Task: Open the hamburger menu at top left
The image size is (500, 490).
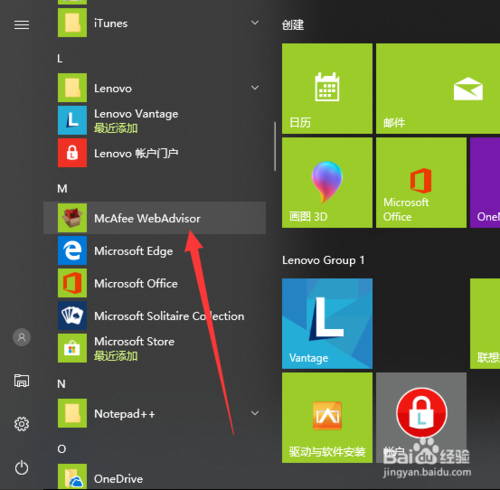Action: point(22,25)
